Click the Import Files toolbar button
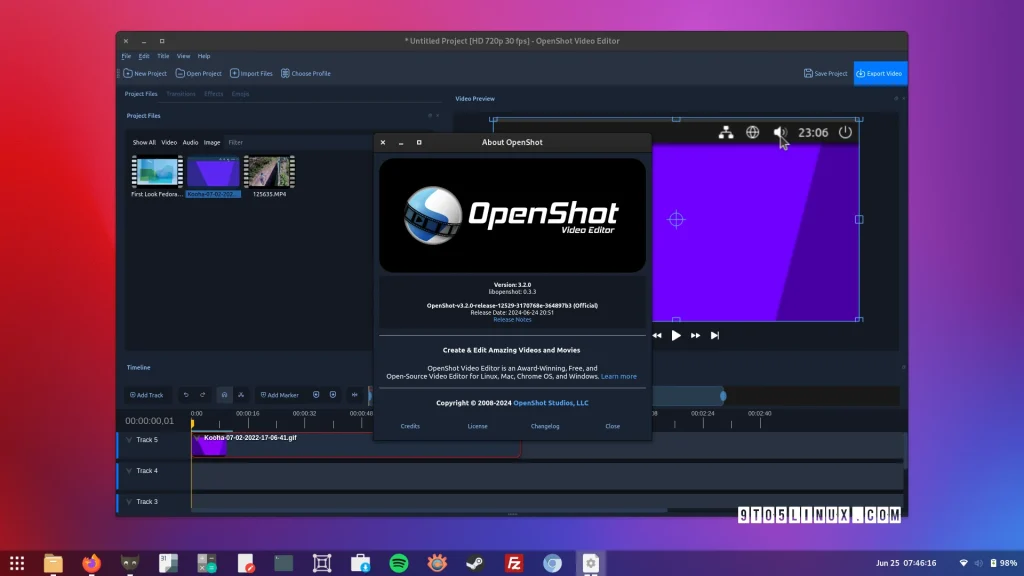The height and width of the screenshot is (576, 1024). [x=251, y=74]
